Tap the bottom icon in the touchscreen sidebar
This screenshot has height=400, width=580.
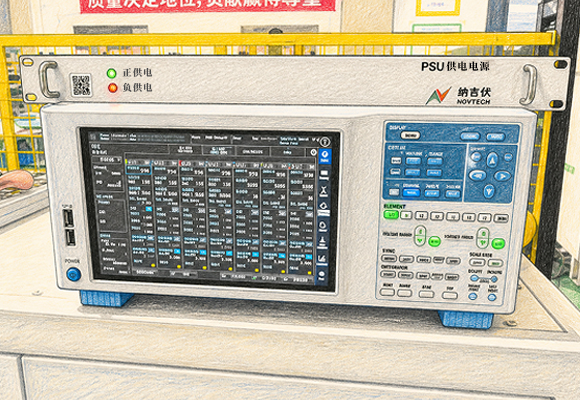pos(321,275)
